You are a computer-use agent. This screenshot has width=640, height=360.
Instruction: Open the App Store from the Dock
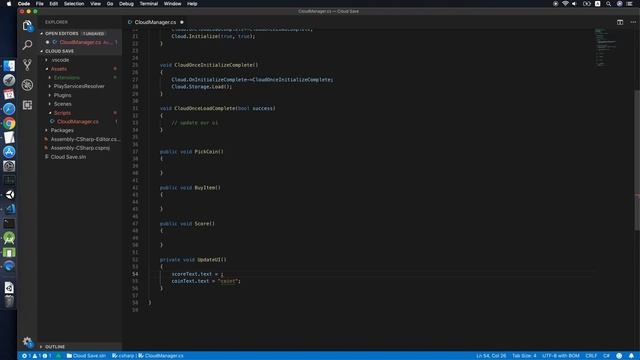9,152
